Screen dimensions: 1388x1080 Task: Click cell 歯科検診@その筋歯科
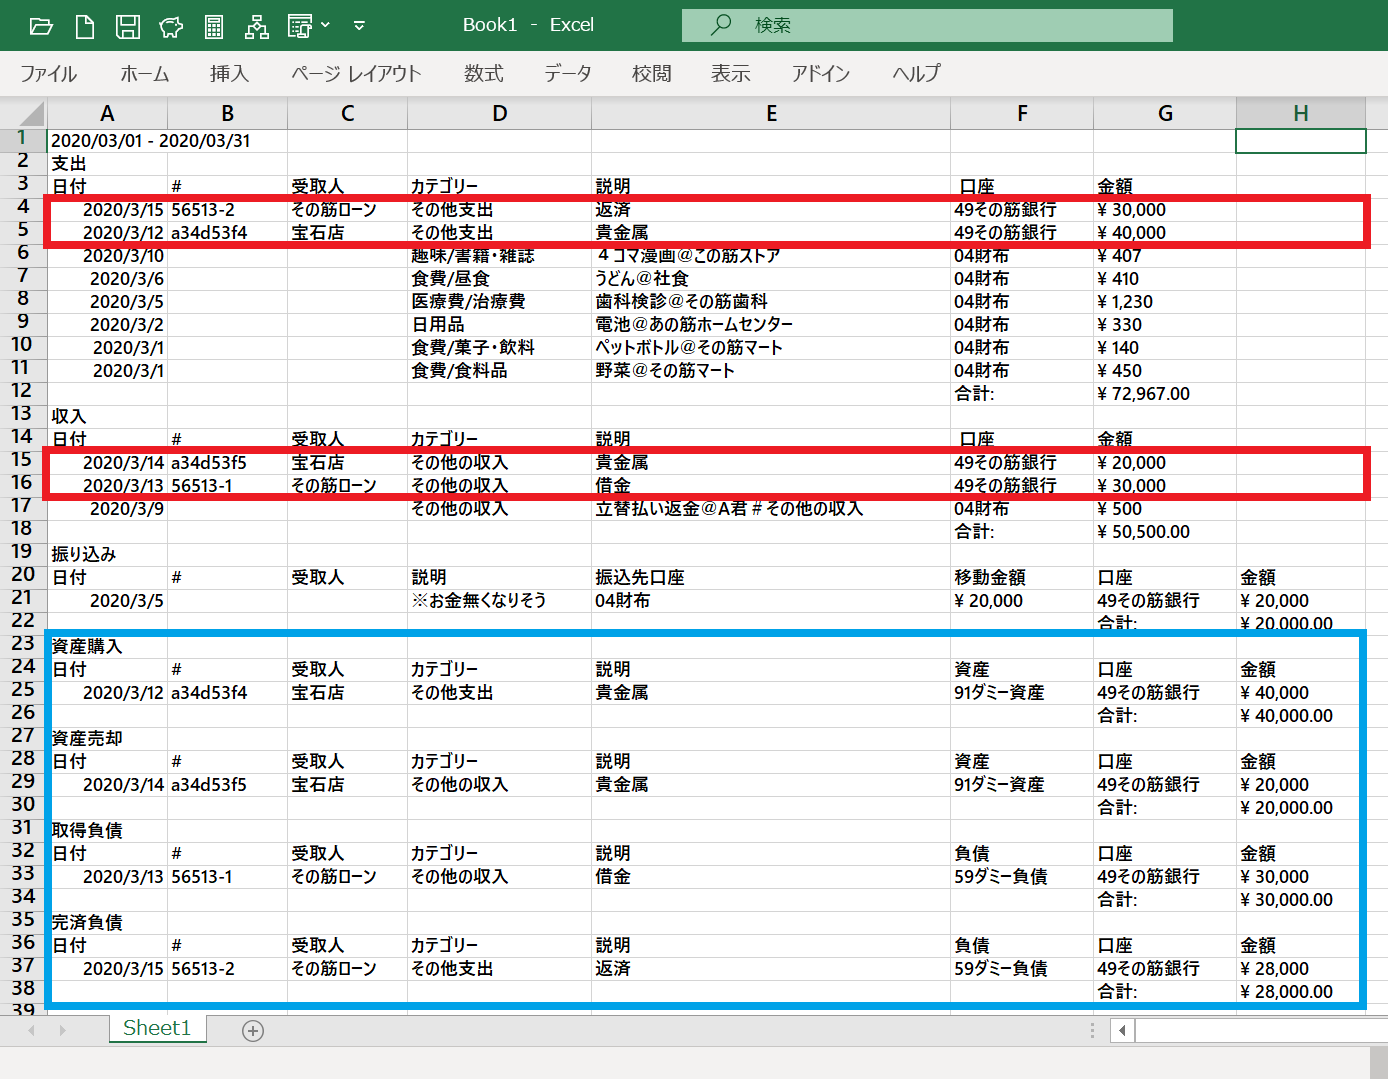[771, 302]
